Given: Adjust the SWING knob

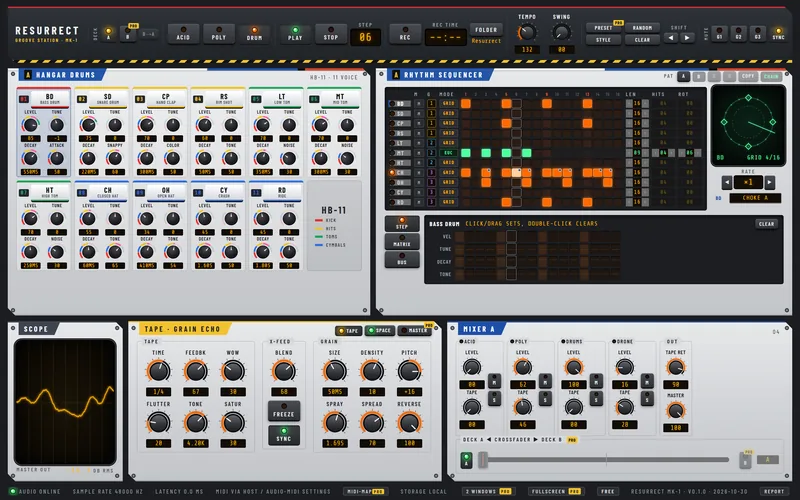Looking at the screenshot, I should (561, 33).
